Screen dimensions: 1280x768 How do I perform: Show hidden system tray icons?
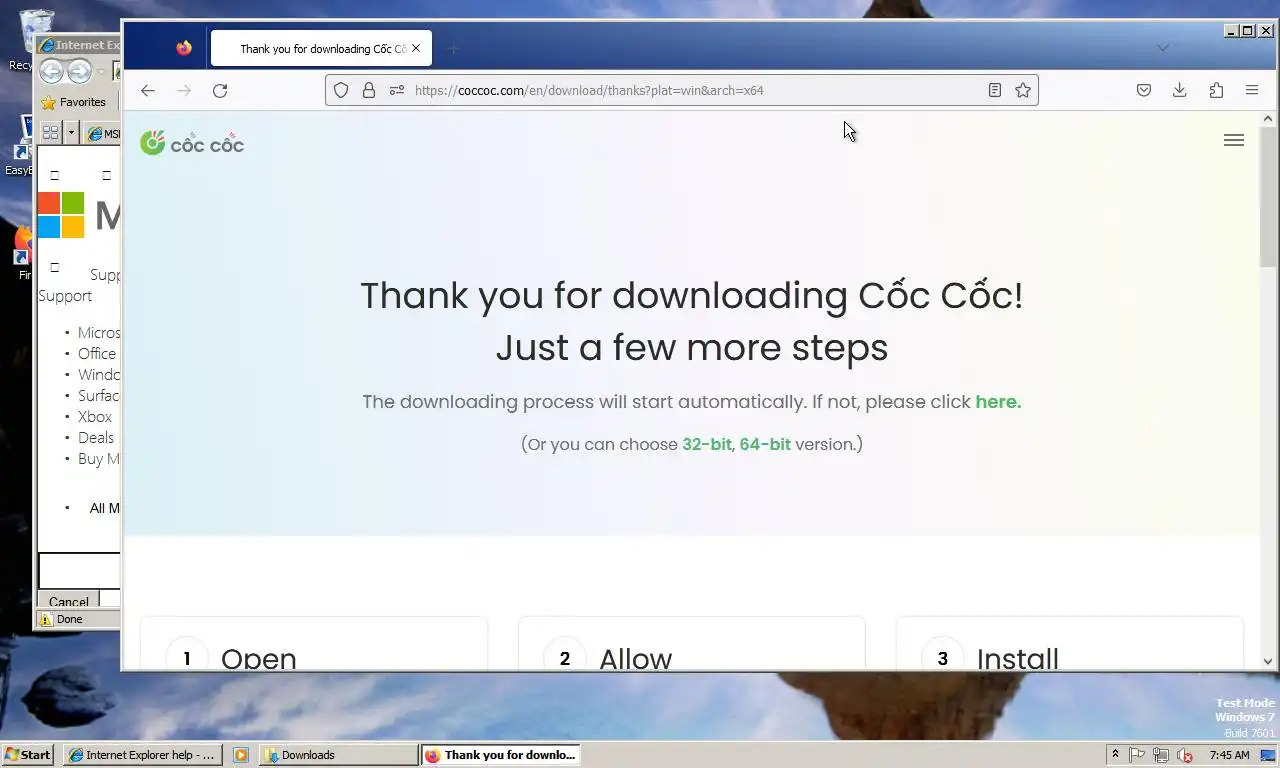(x=1115, y=755)
